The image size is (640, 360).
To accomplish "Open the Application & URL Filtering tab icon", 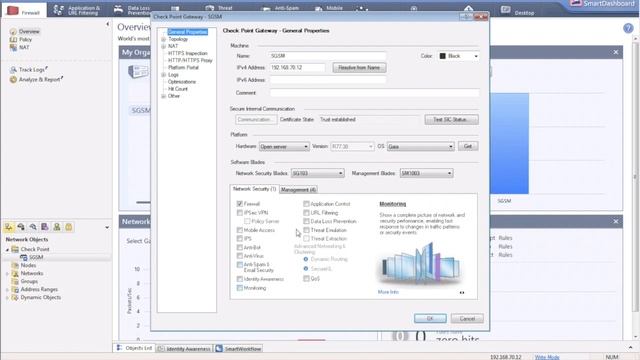I will click(x=59, y=10).
